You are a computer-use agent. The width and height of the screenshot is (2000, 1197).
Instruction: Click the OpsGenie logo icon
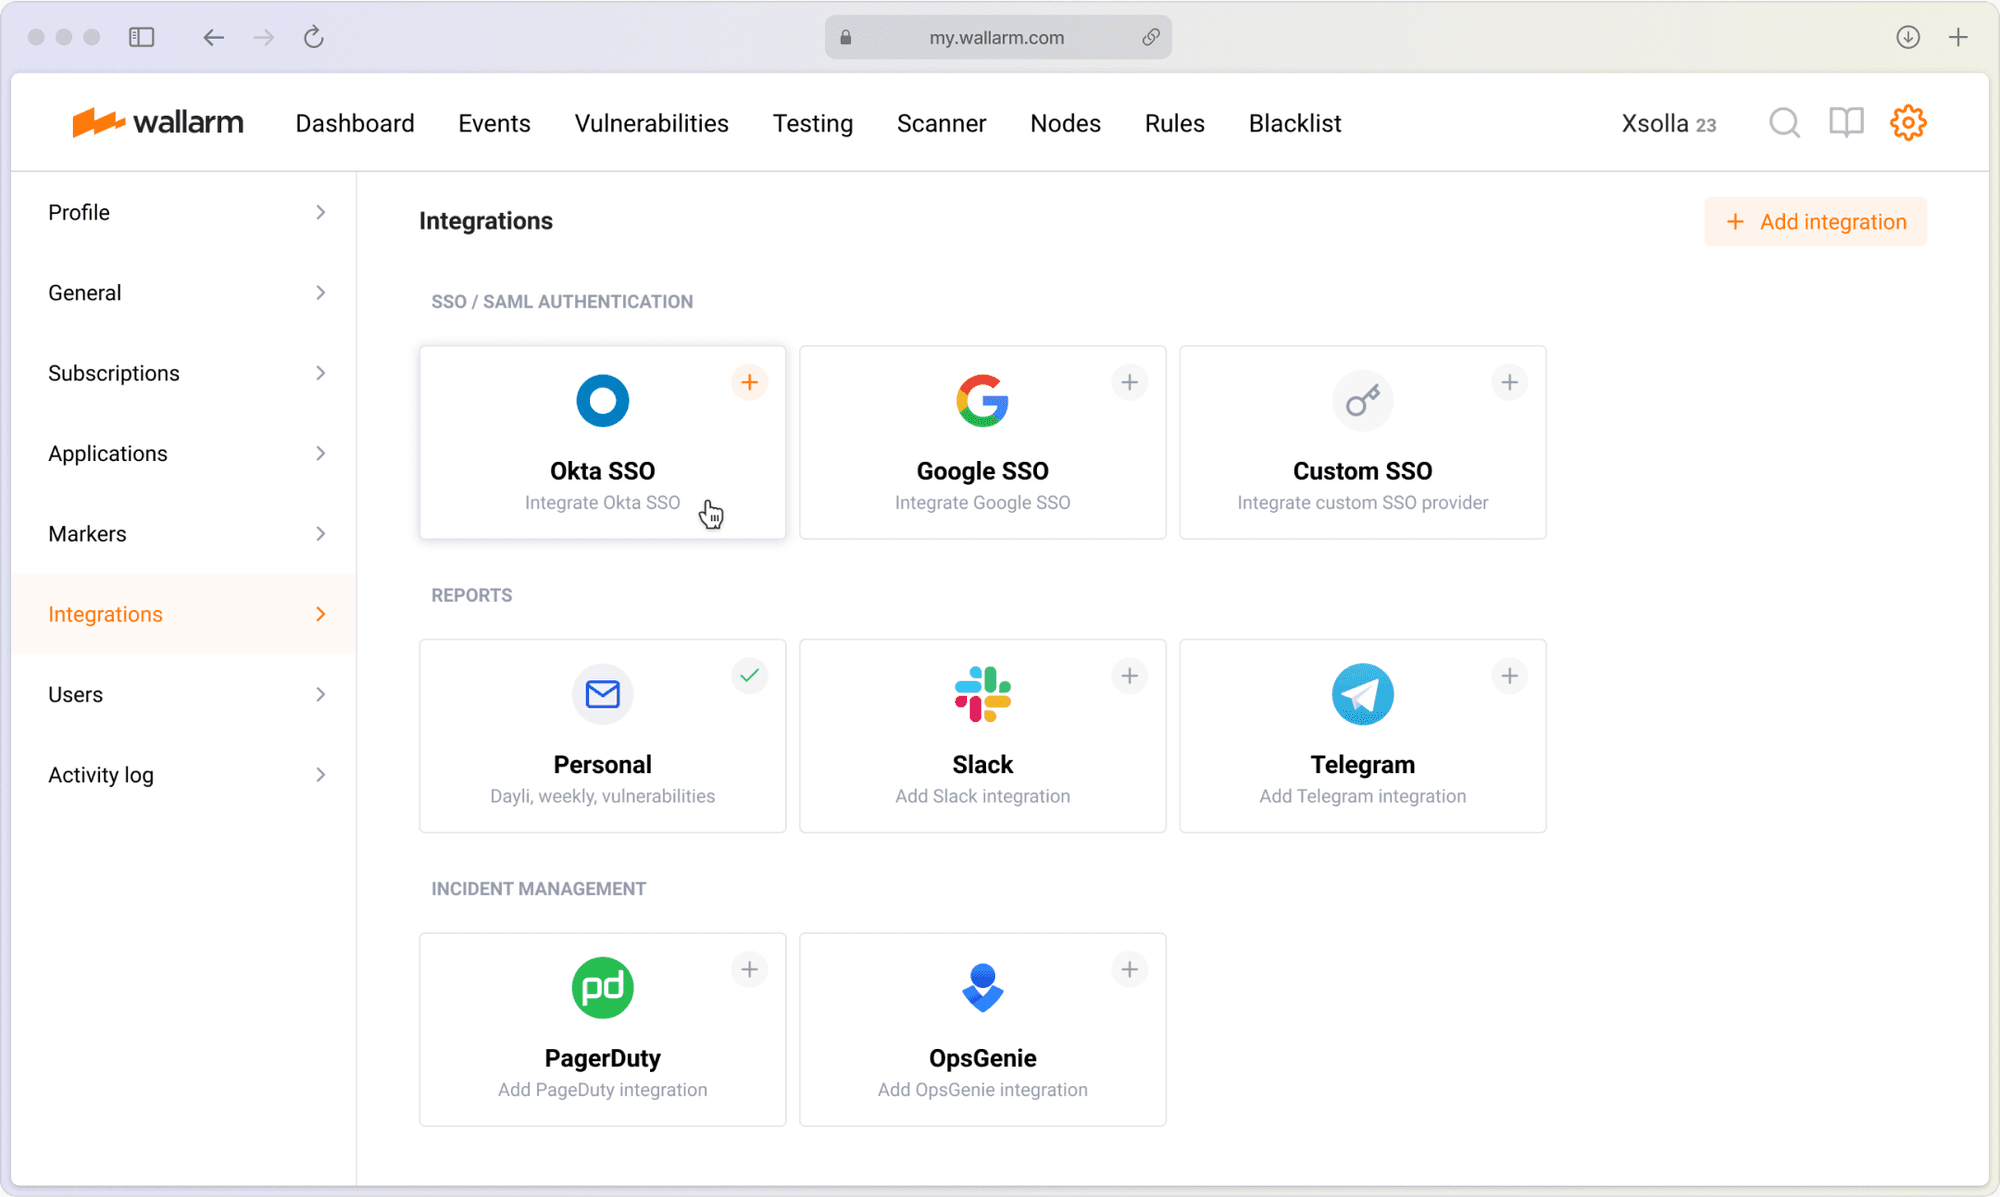(982, 988)
